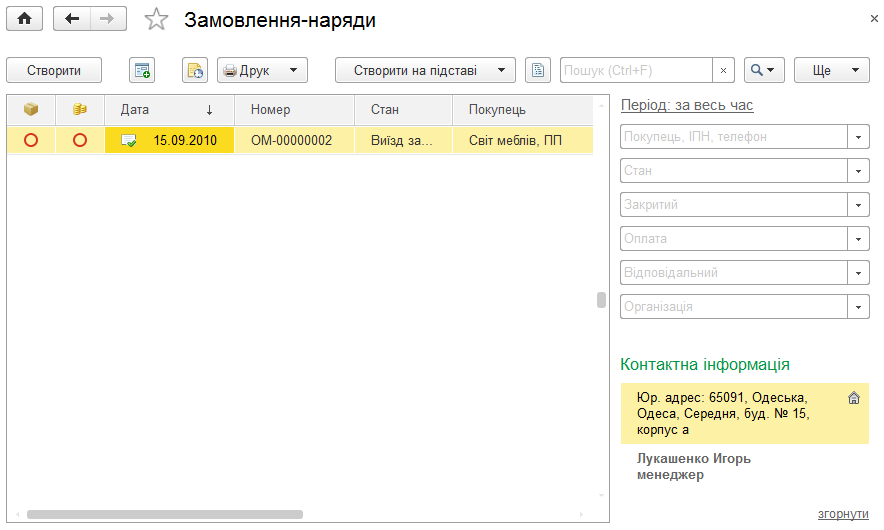Click the posted document icon in row
The image size is (884, 530).
[129, 140]
